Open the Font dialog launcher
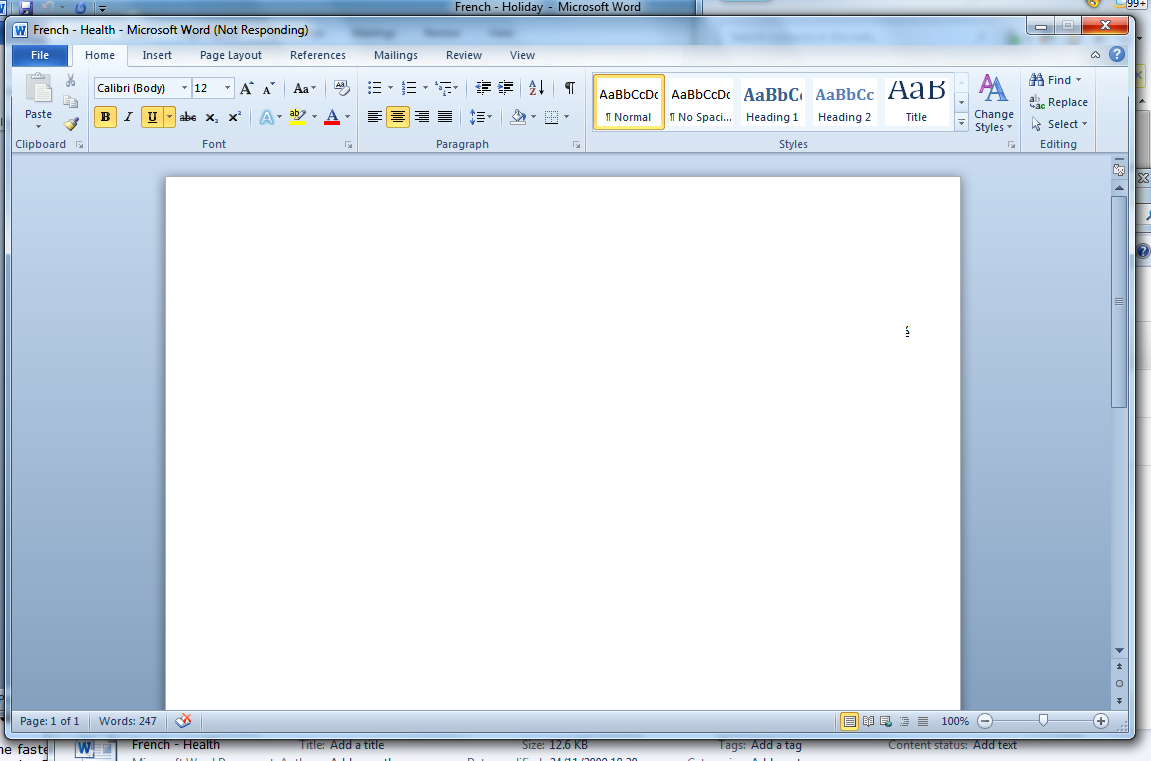1151x761 pixels. tap(349, 145)
